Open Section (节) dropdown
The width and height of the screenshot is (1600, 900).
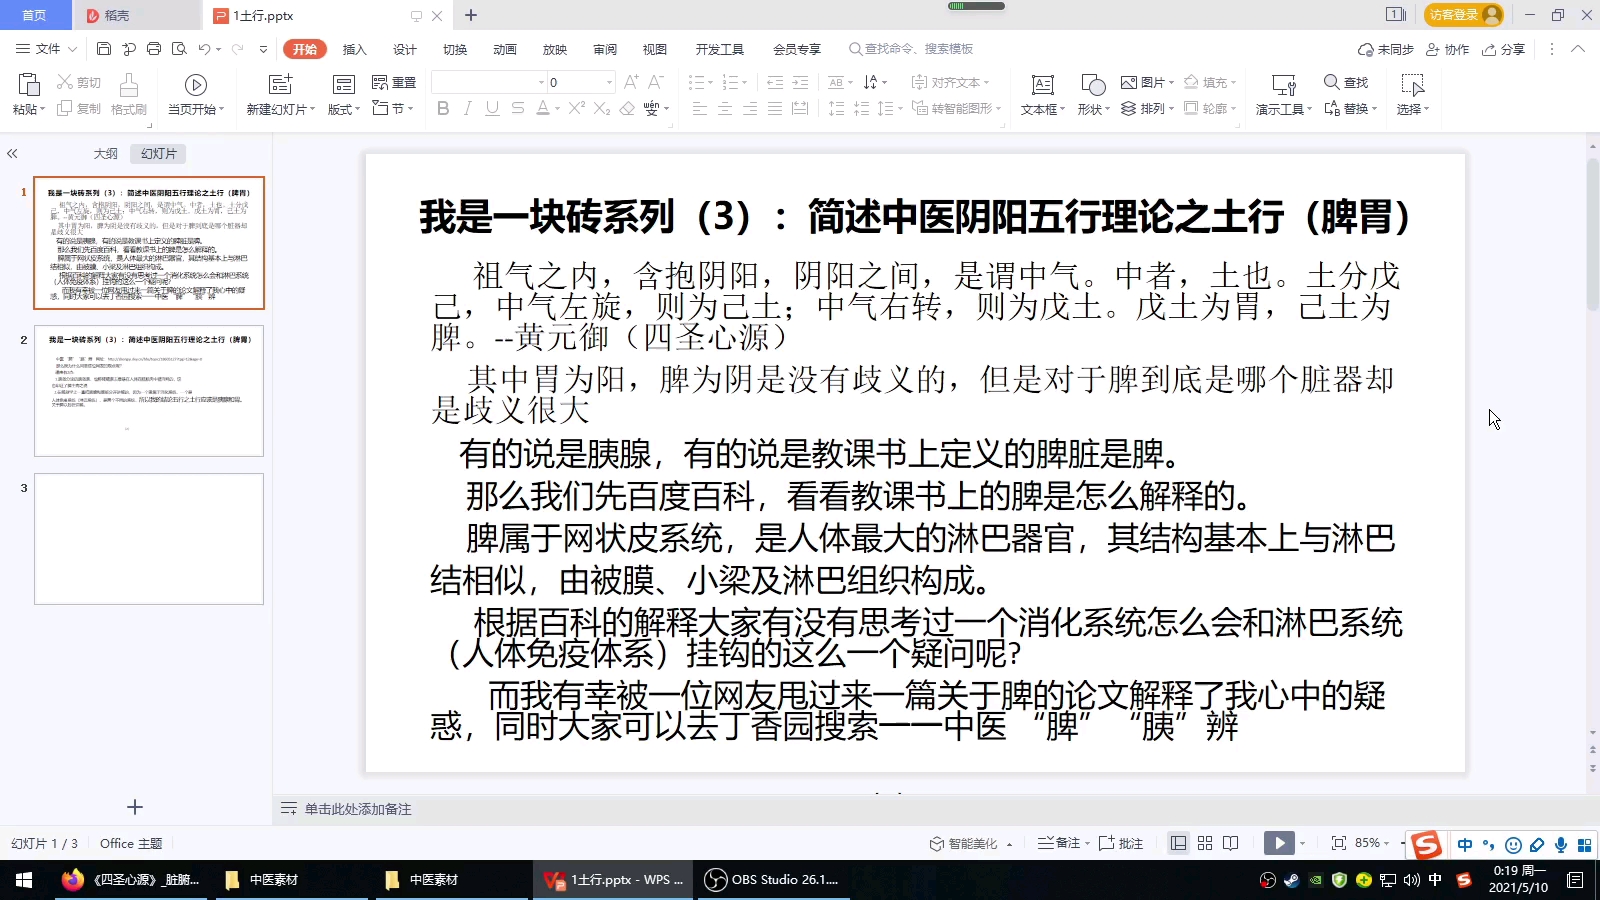[411, 108]
